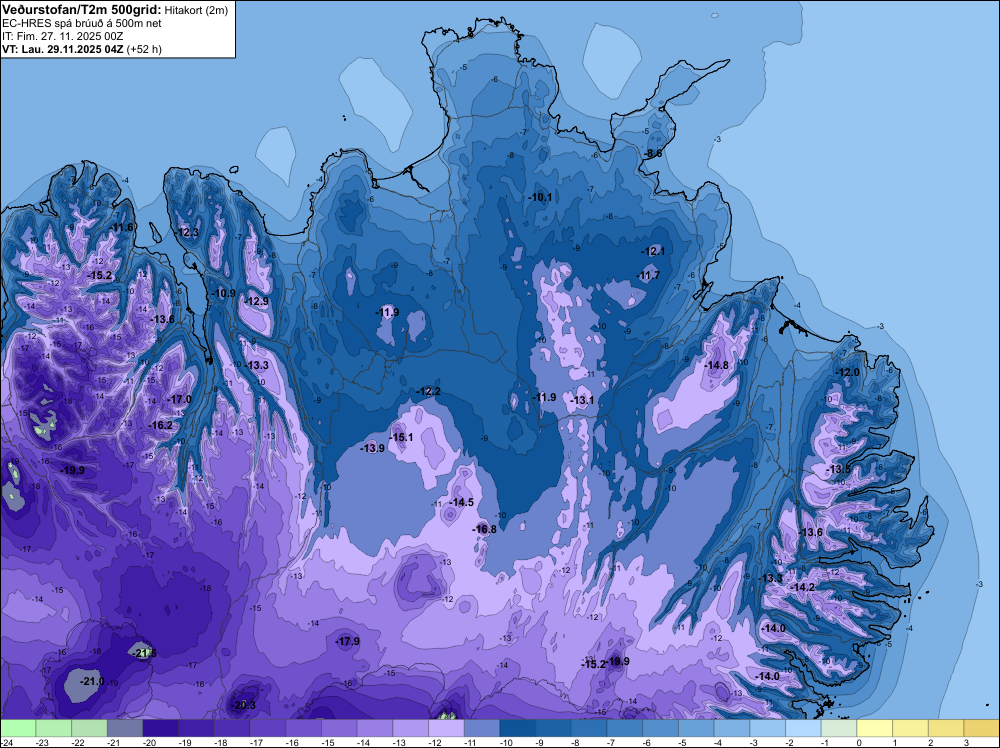The image size is (1000, 748).
Task: Pick the -14.2 temperature value
Action: pos(803,587)
